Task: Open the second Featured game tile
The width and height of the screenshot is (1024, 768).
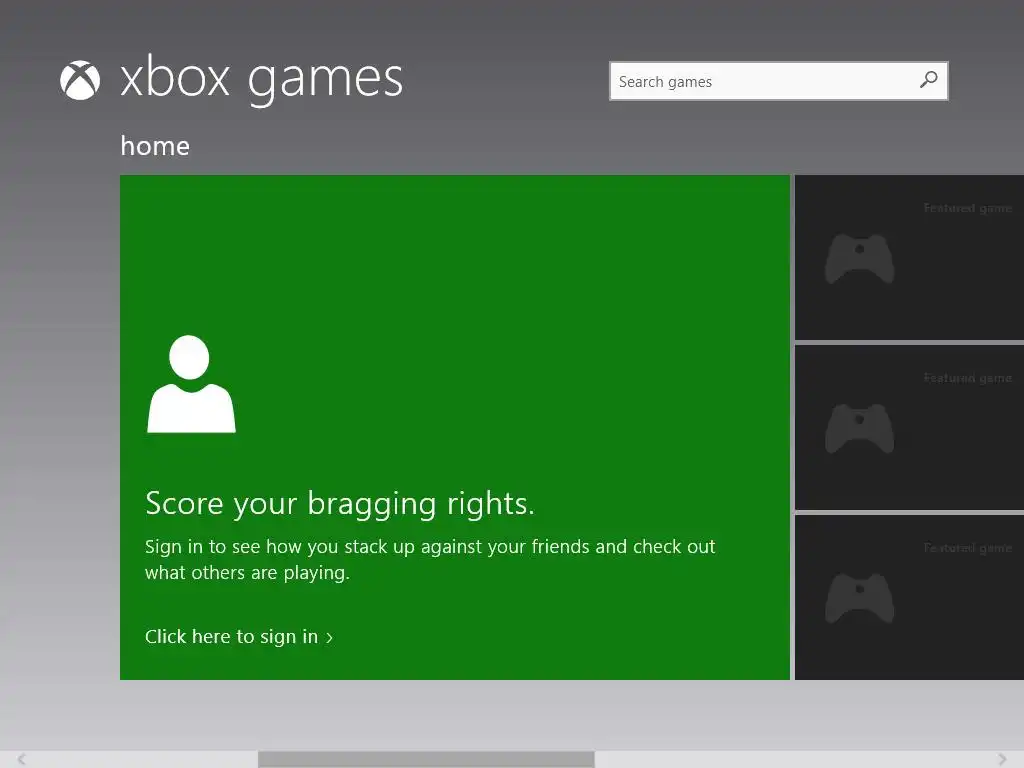Action: point(909,427)
